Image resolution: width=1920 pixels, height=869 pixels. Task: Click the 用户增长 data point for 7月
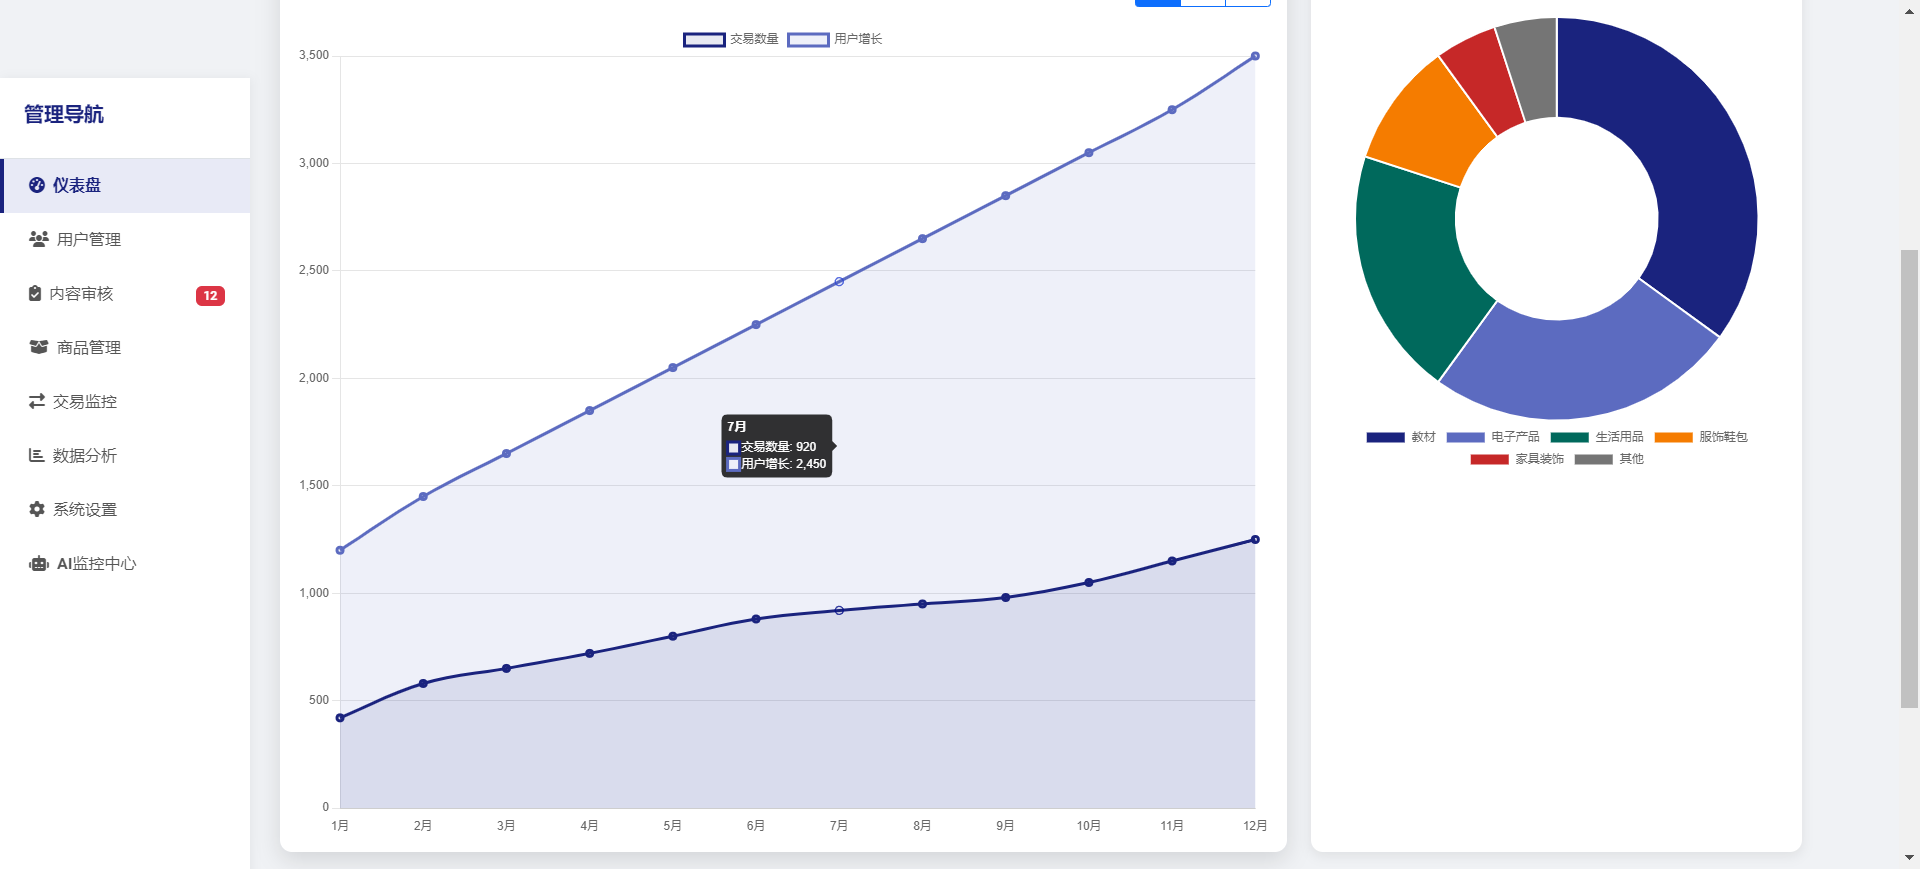839,282
